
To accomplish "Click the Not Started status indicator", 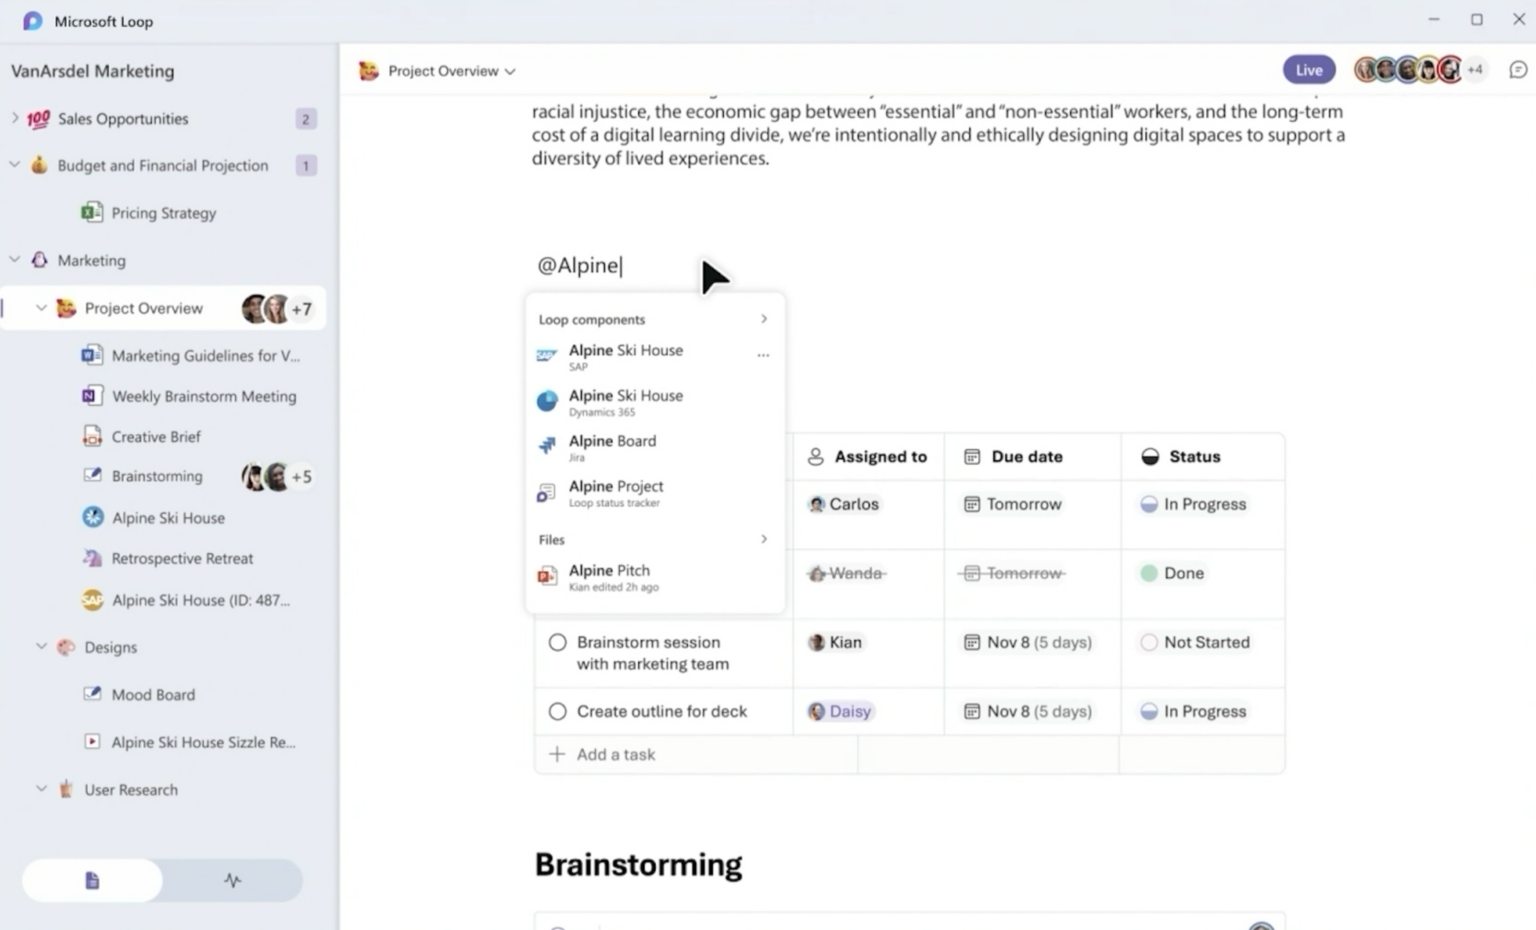I will click(x=1195, y=642).
